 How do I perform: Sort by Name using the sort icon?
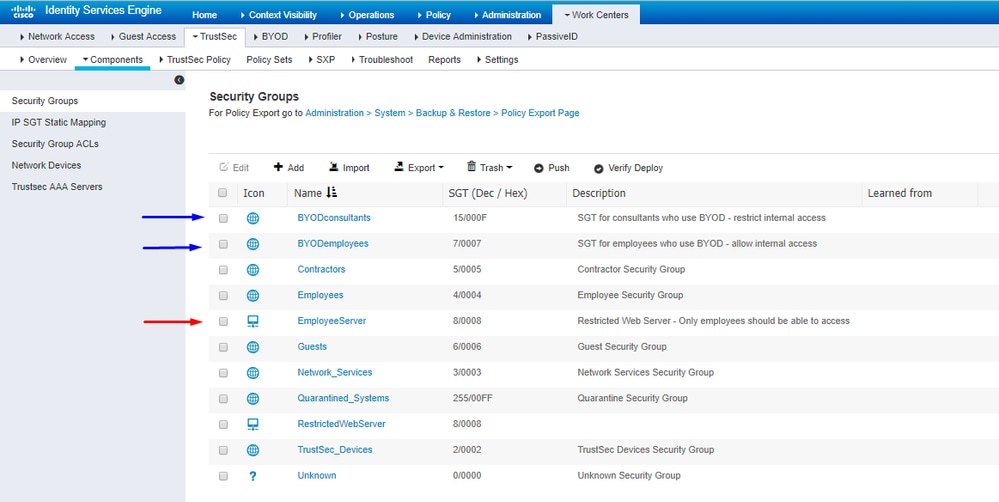pos(331,192)
